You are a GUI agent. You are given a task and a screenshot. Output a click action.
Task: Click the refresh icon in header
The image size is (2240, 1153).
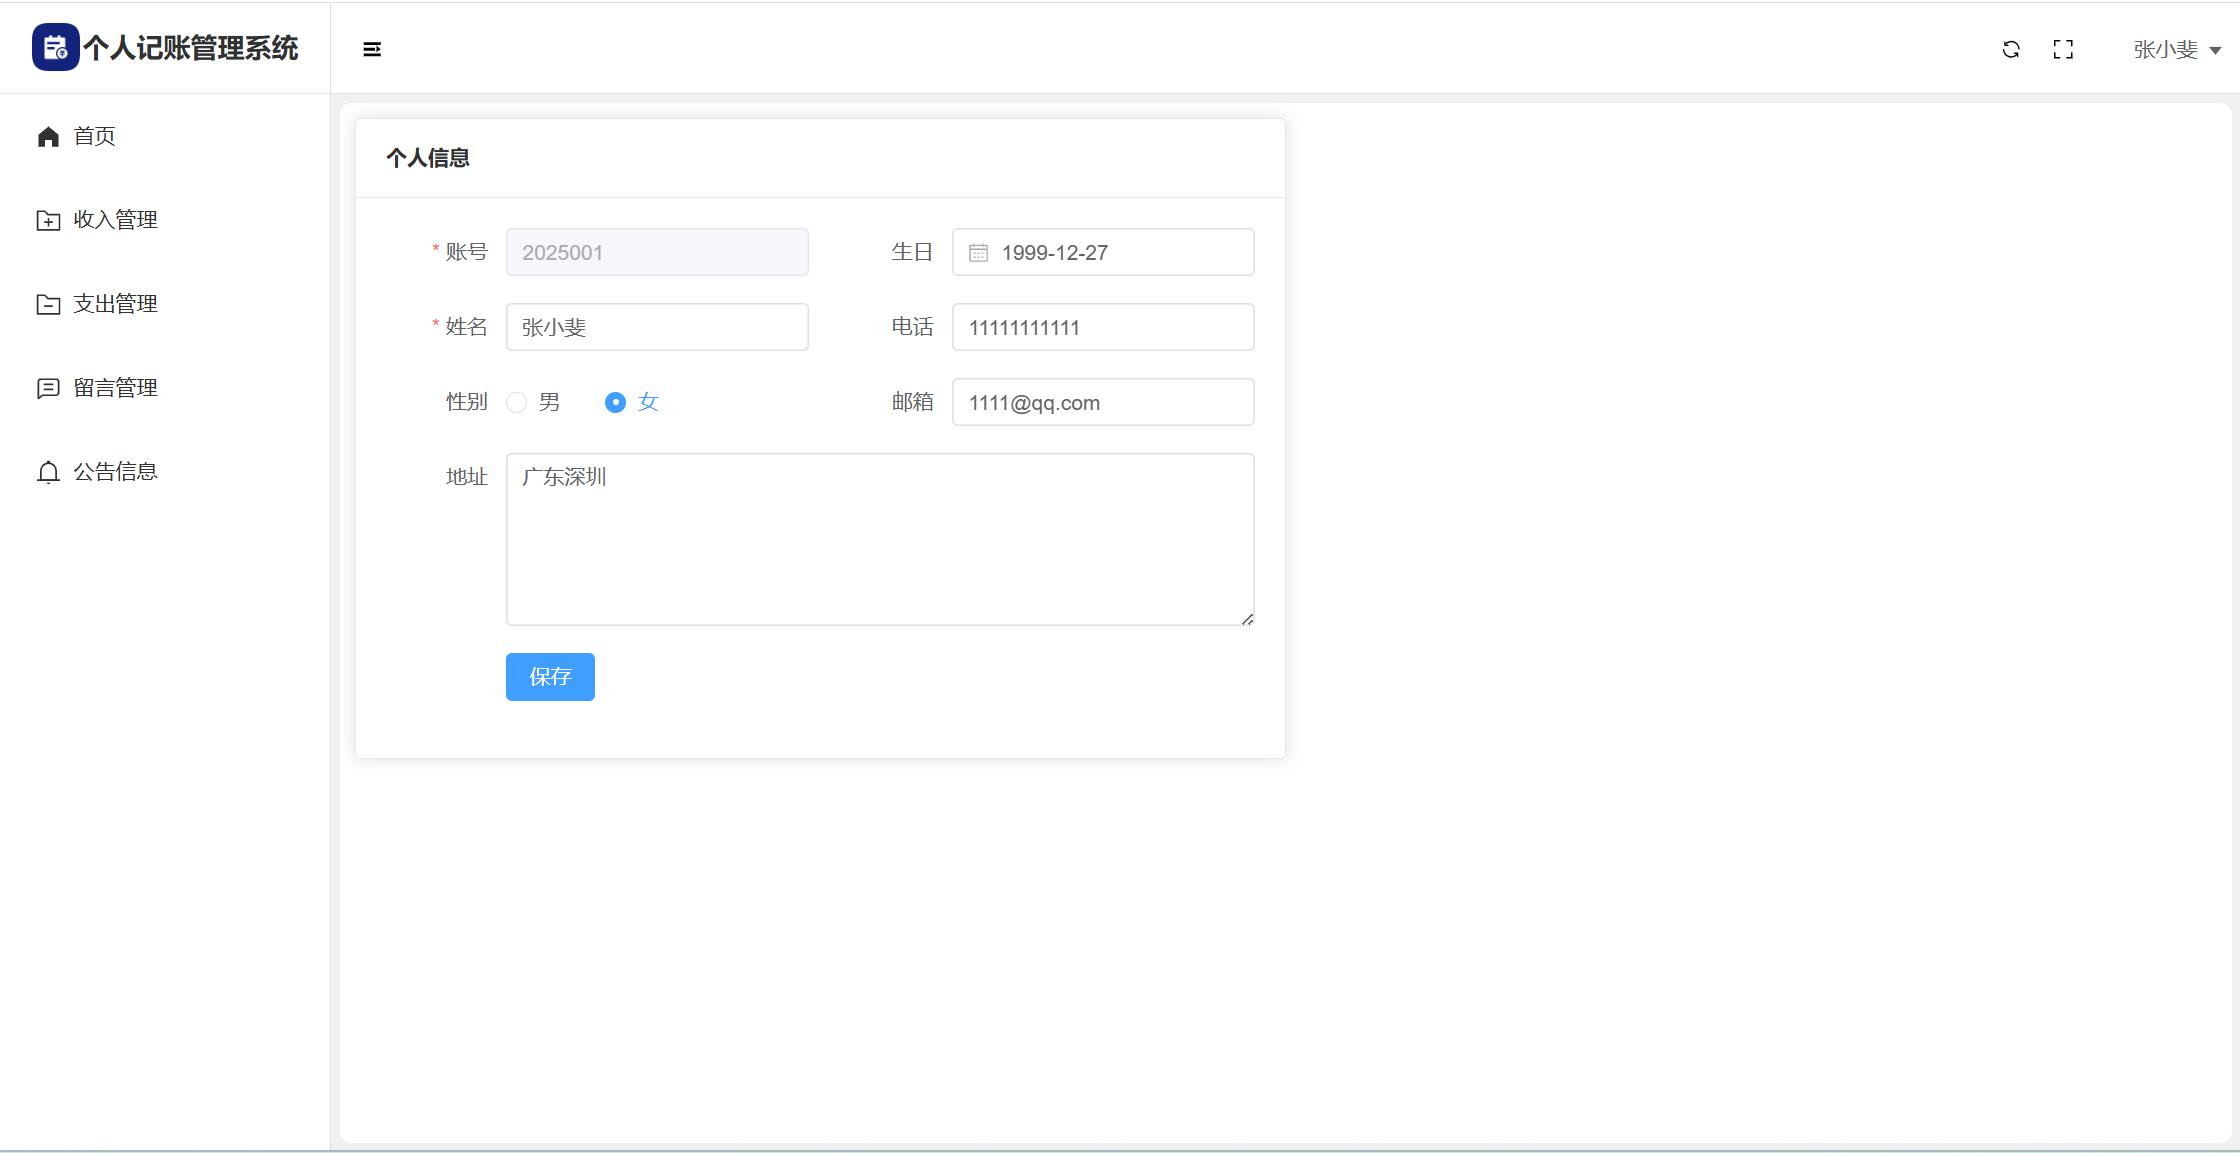[x=2011, y=49]
